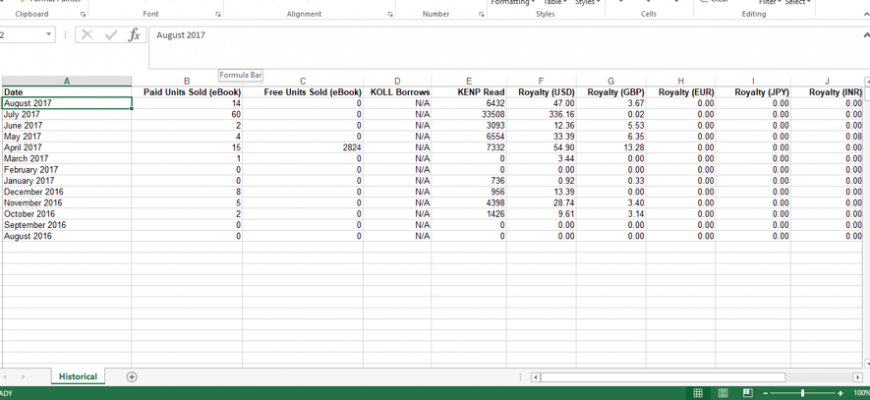
Task: Switch to Normal view in status bar
Action: pyautogui.click(x=697, y=393)
